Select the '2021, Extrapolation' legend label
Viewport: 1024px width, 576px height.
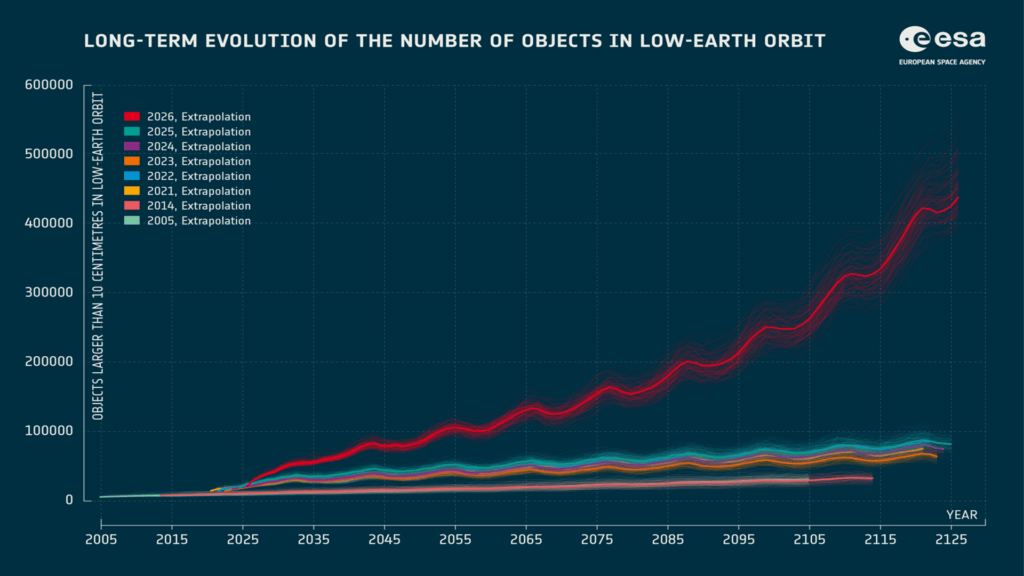coord(199,191)
